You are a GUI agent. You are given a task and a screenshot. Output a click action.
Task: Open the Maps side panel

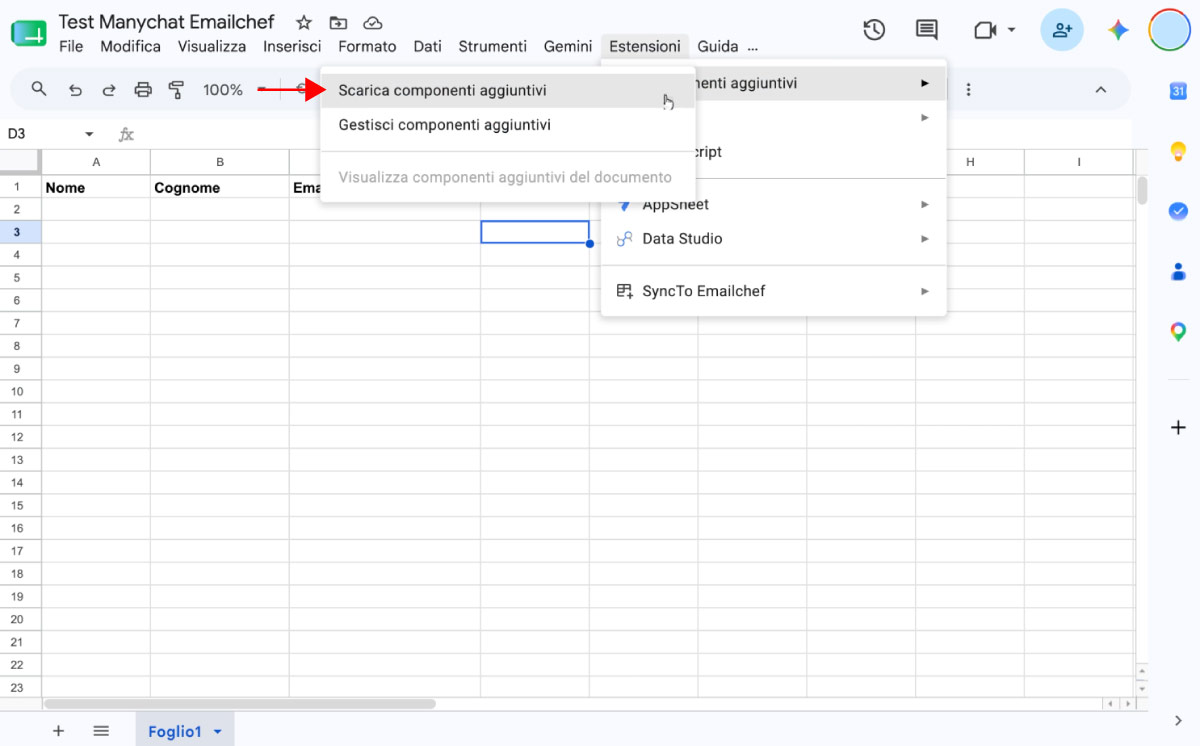(x=1178, y=331)
